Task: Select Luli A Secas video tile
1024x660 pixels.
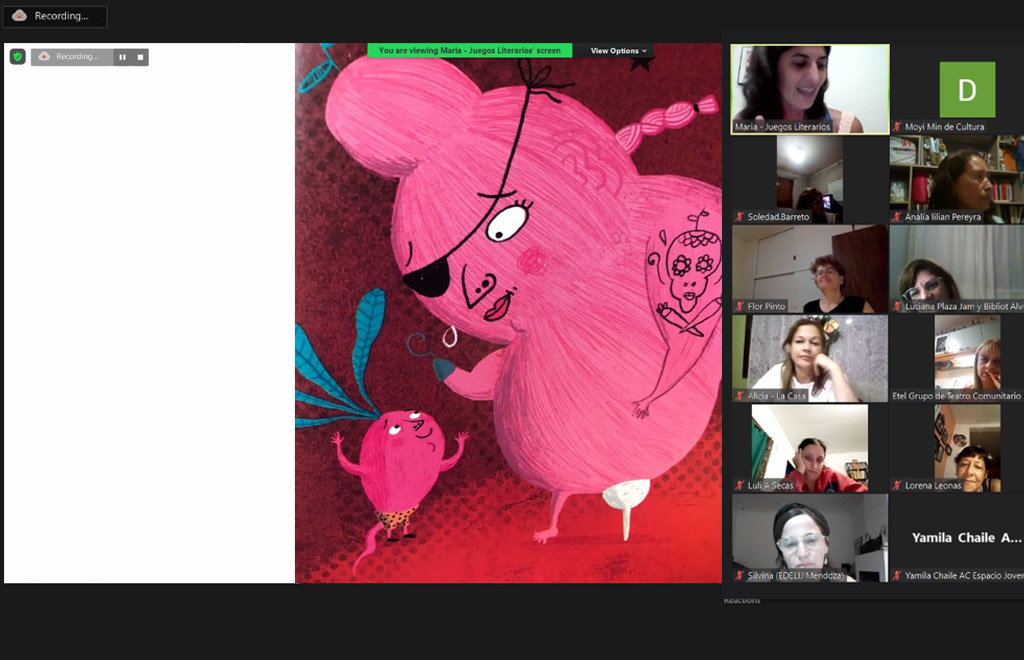Action: point(810,448)
